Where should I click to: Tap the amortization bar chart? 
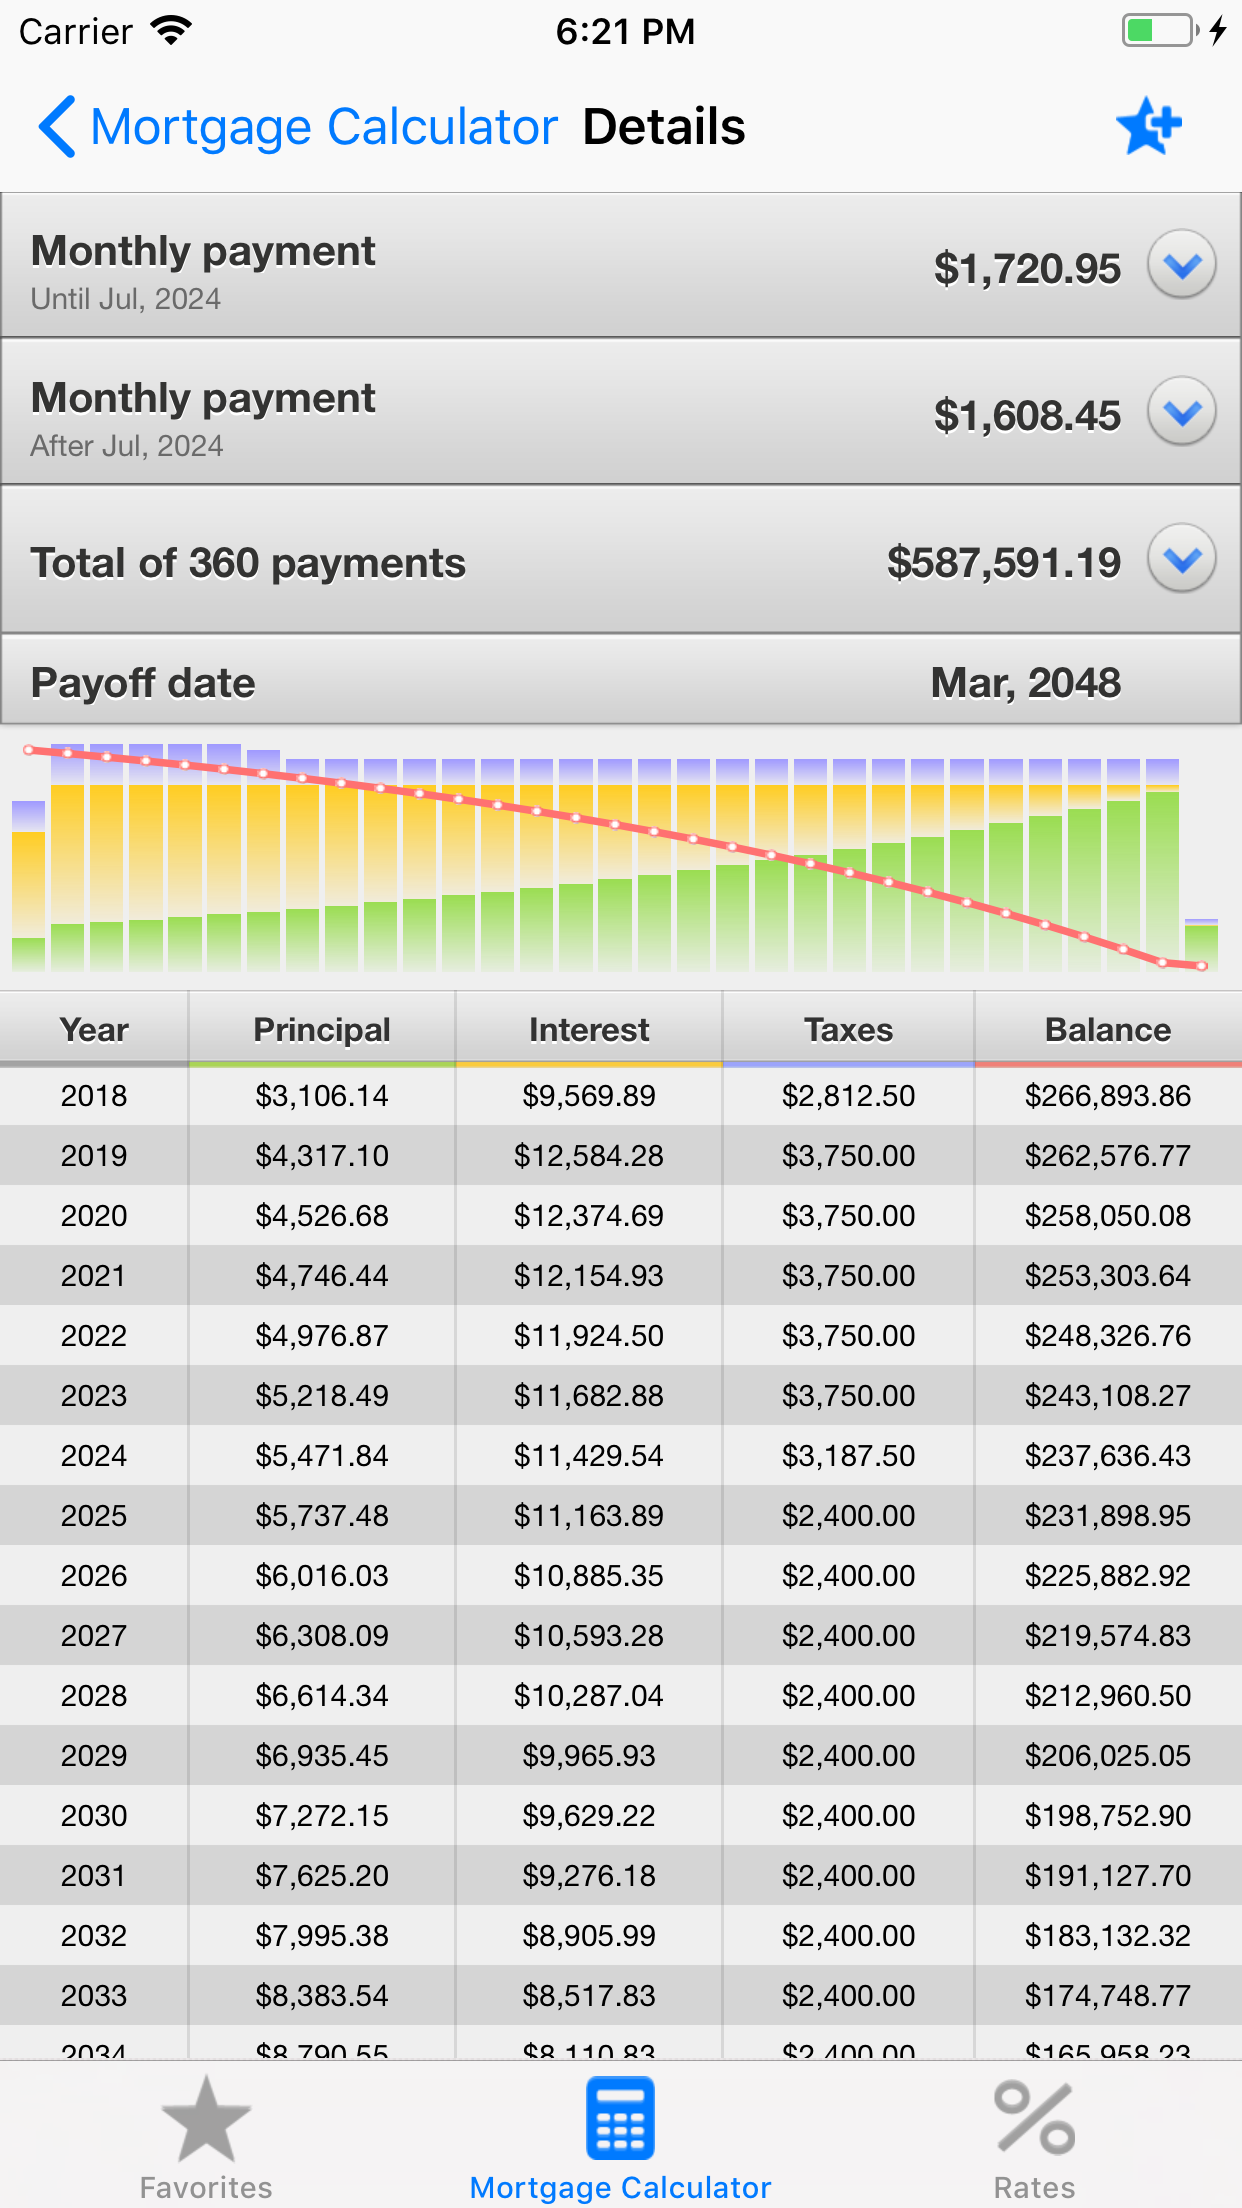click(x=620, y=858)
